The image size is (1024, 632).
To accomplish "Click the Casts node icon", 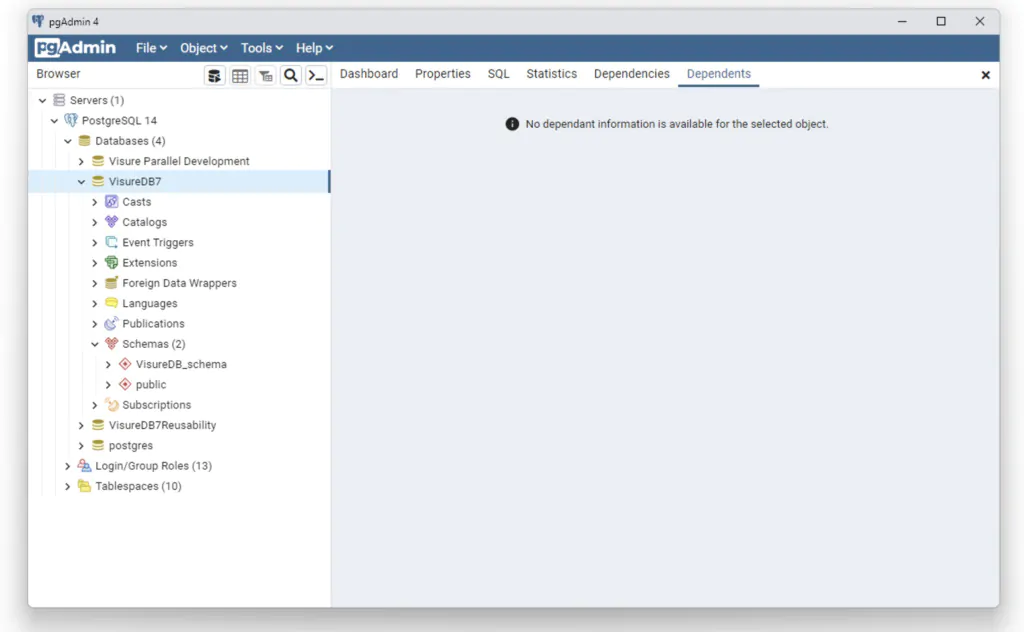I will click(112, 201).
